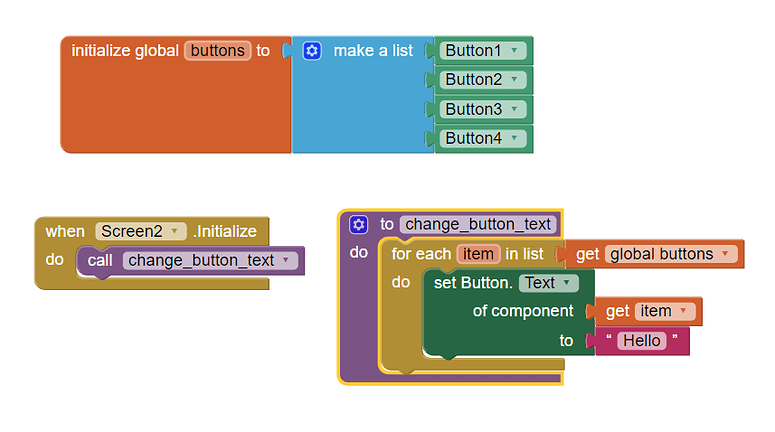Click the buttons name field in initialize global block
The width and height of the screenshot is (775, 432).
pos(217,50)
